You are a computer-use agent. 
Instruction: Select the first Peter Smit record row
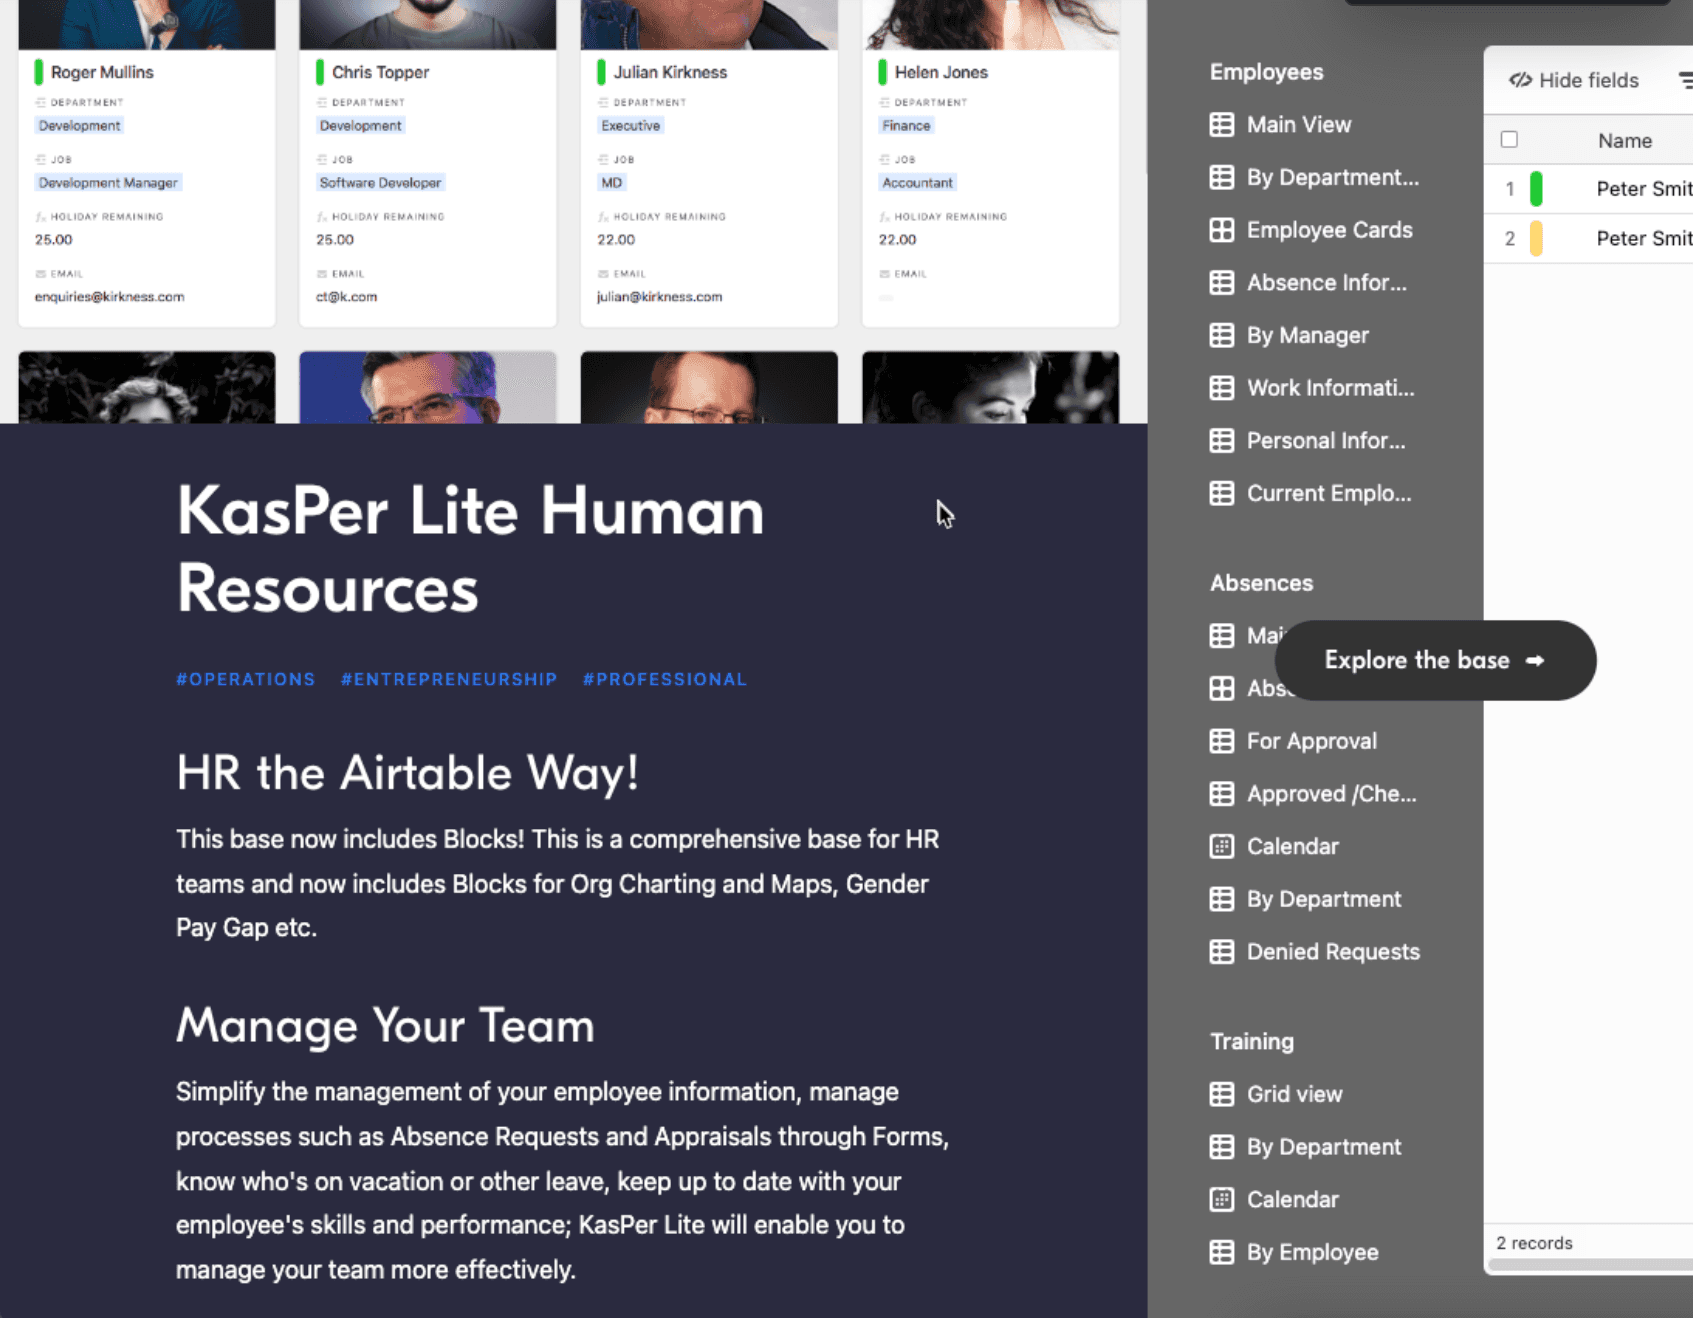[1588, 189]
